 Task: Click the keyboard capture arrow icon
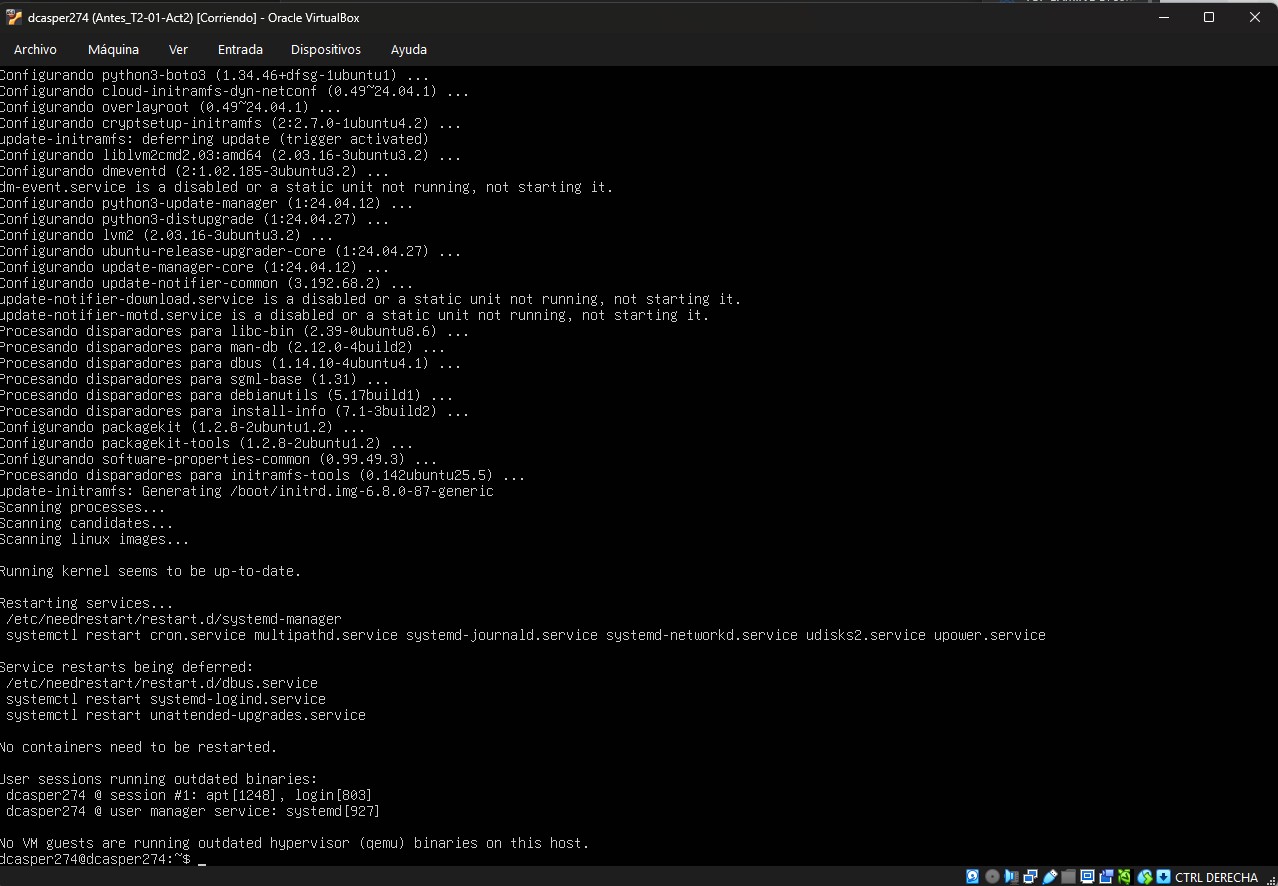click(x=1163, y=877)
